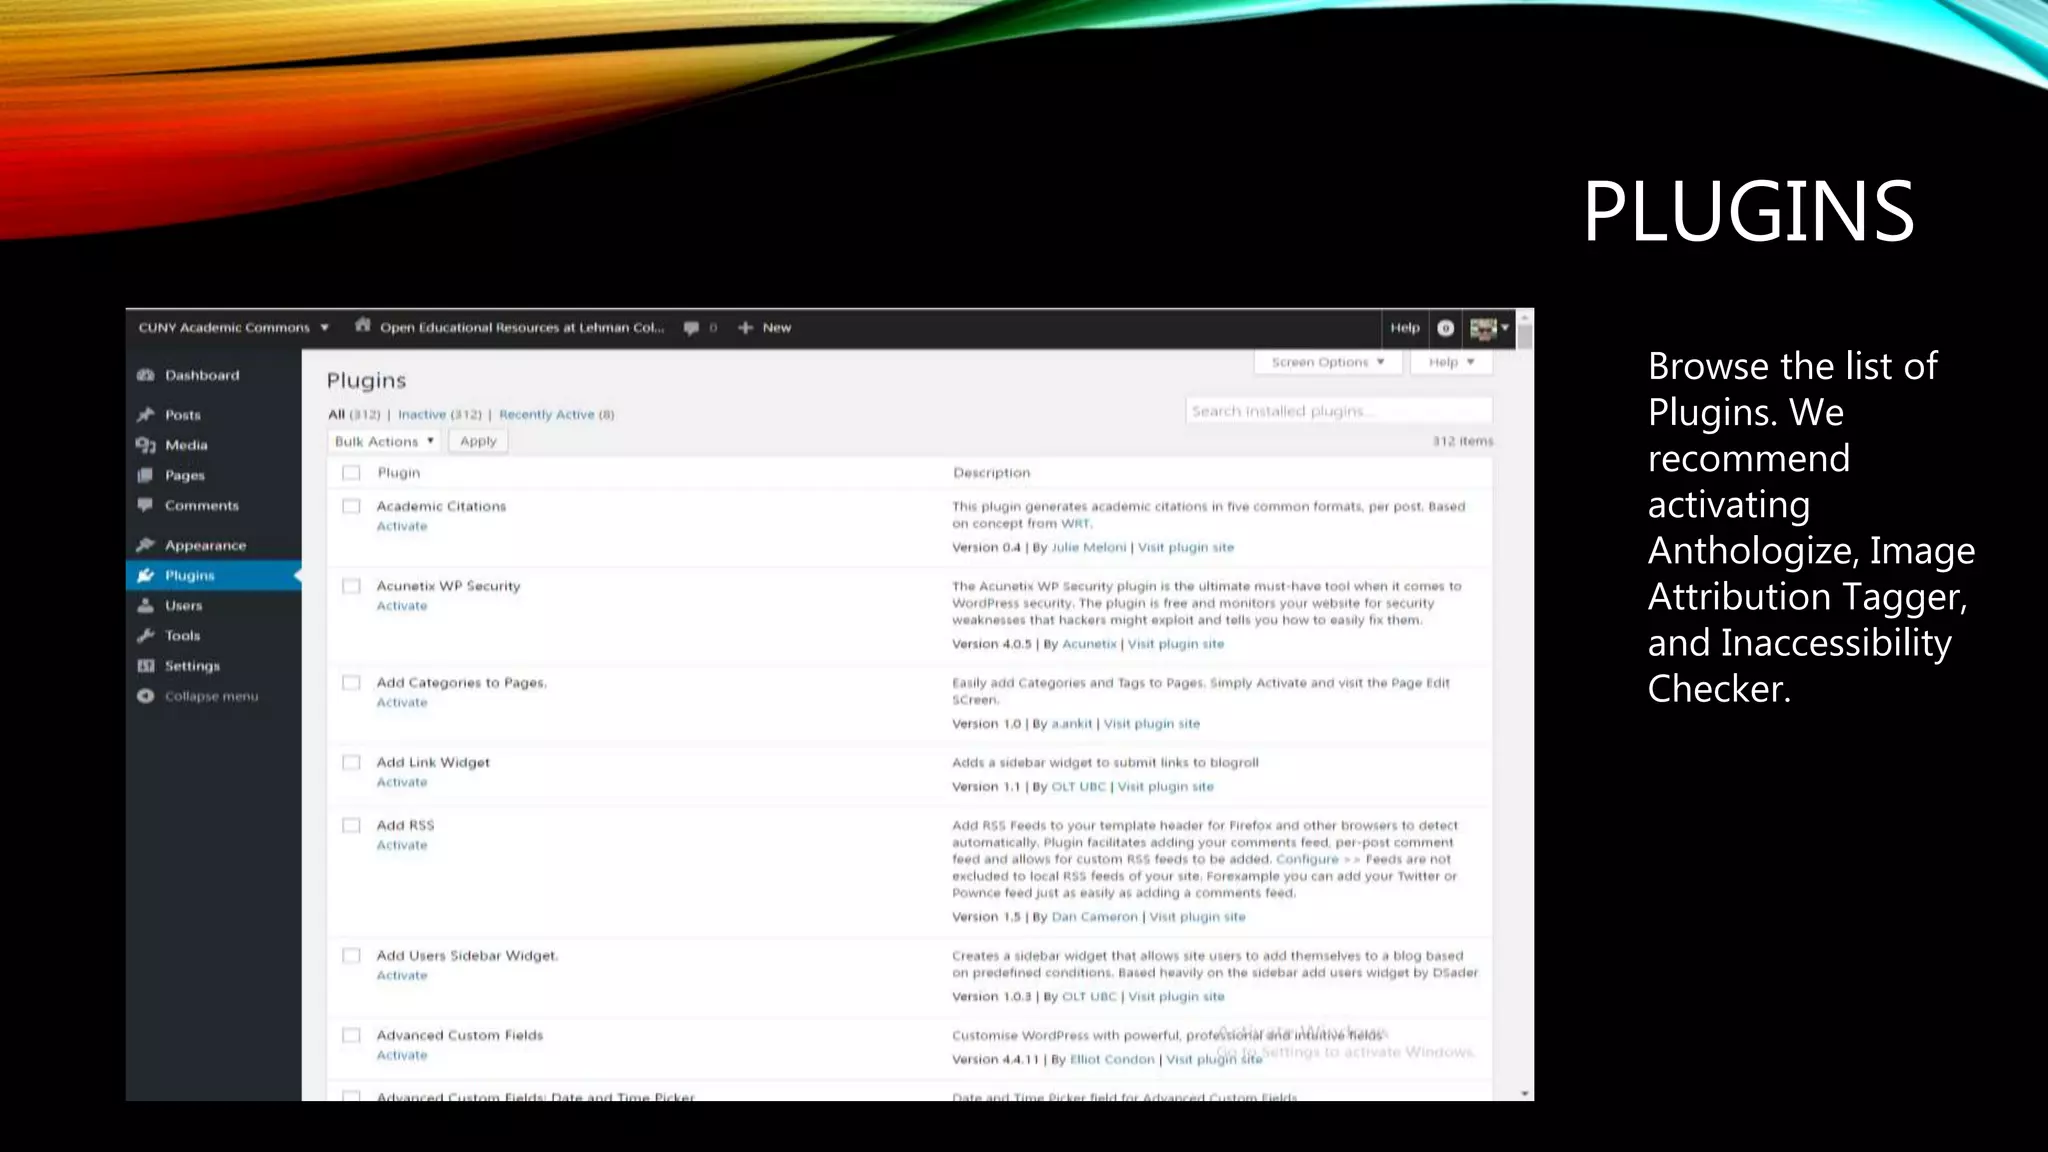Open the user avatar menu in admin bar
The height and width of the screenshot is (1152, 2048).
coord(1489,328)
